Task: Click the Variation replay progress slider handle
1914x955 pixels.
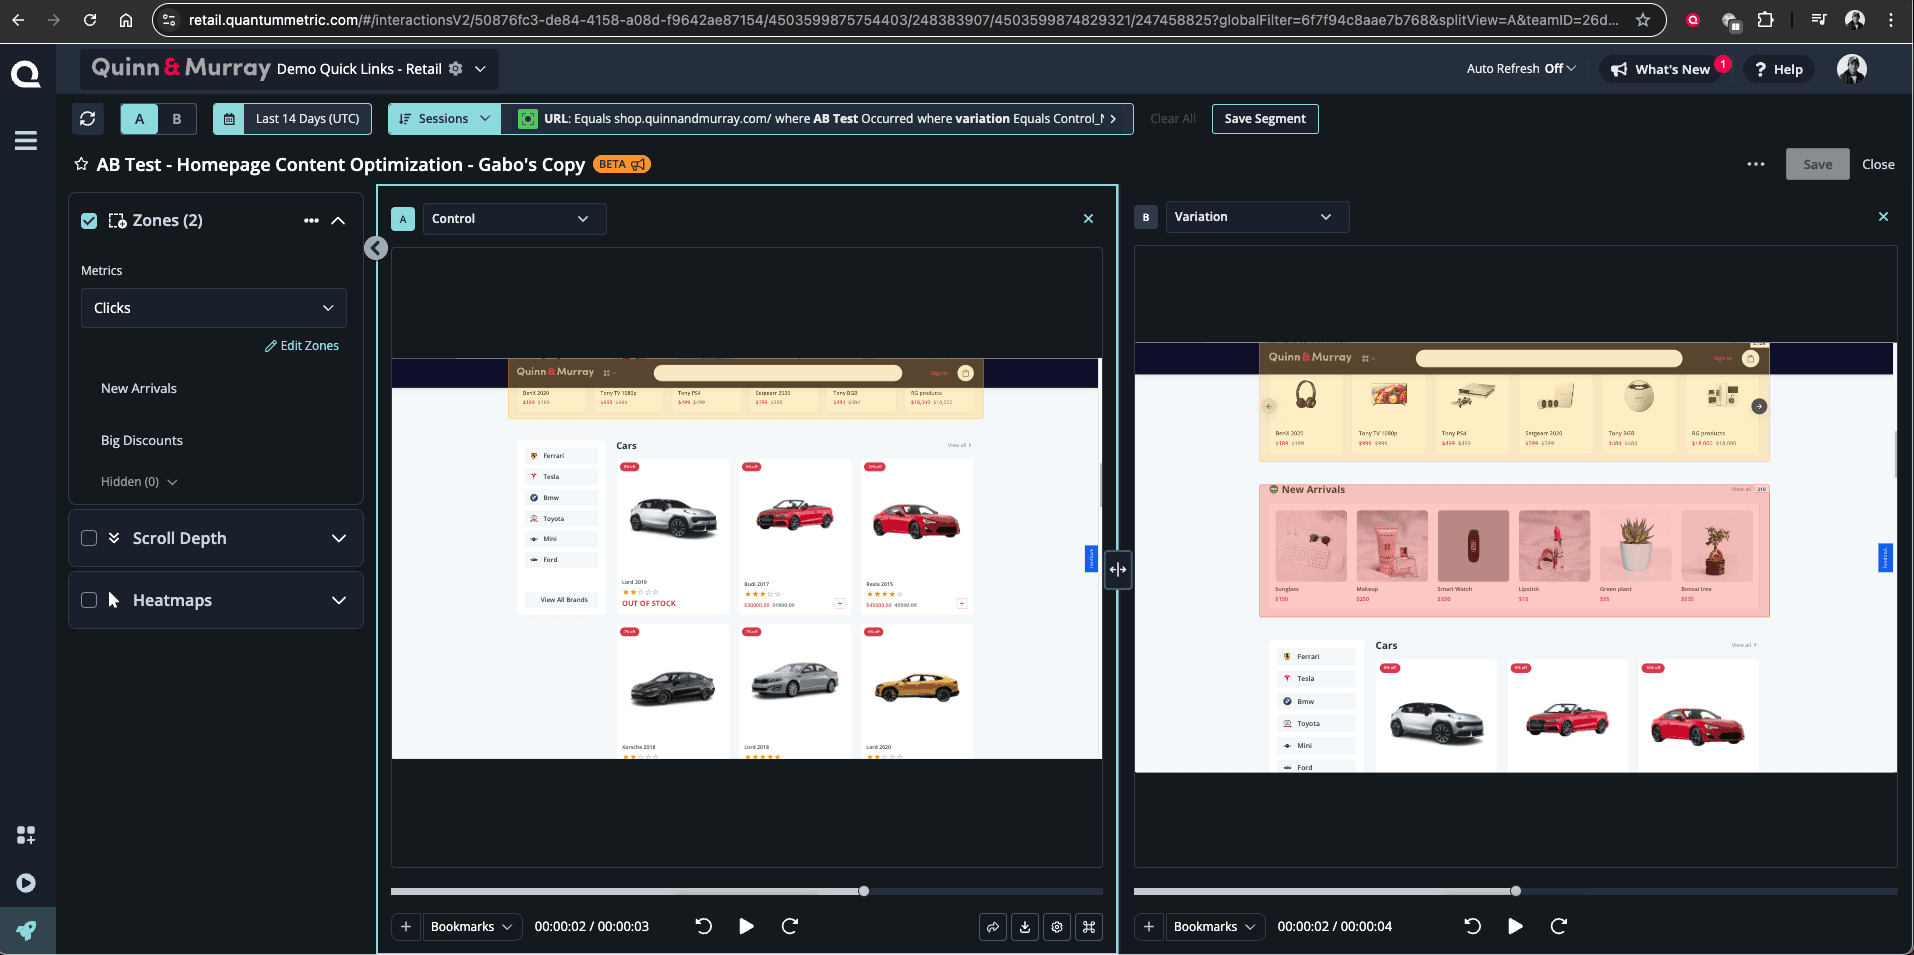Action: point(1516,891)
